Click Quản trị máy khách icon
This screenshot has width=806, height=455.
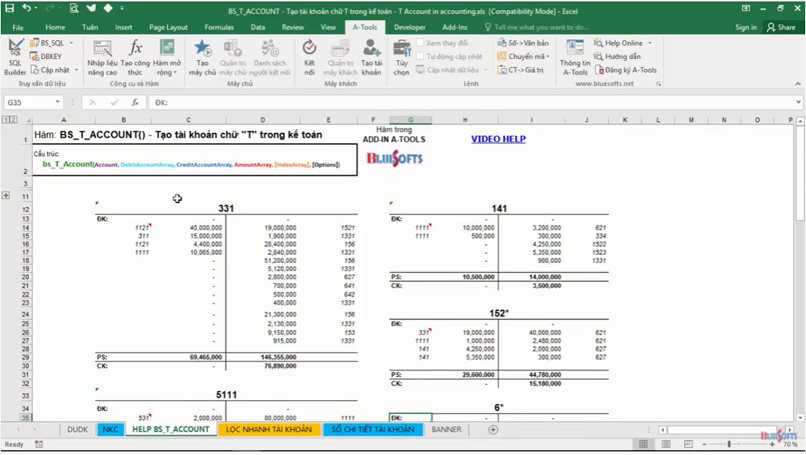tap(340, 48)
